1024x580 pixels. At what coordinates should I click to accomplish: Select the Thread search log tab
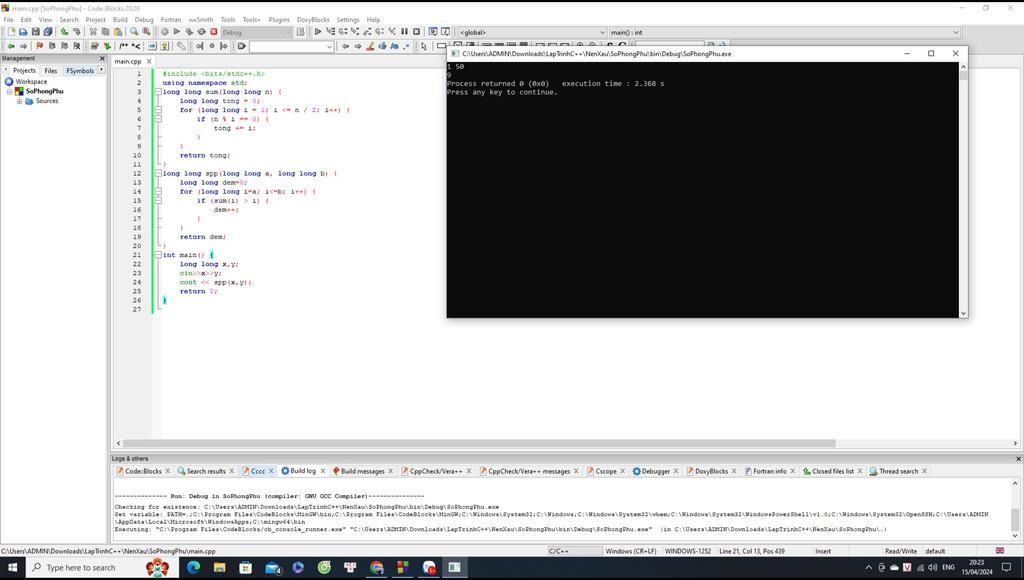coord(899,472)
